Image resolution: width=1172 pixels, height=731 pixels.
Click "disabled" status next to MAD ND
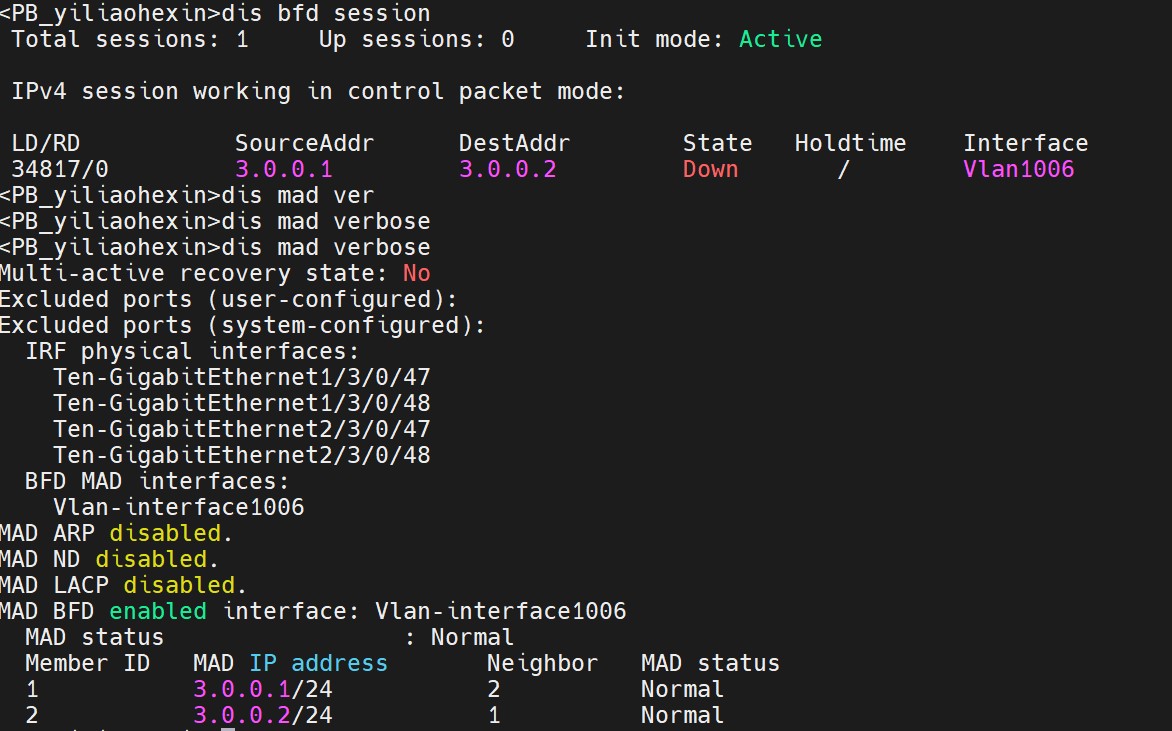coord(150,559)
